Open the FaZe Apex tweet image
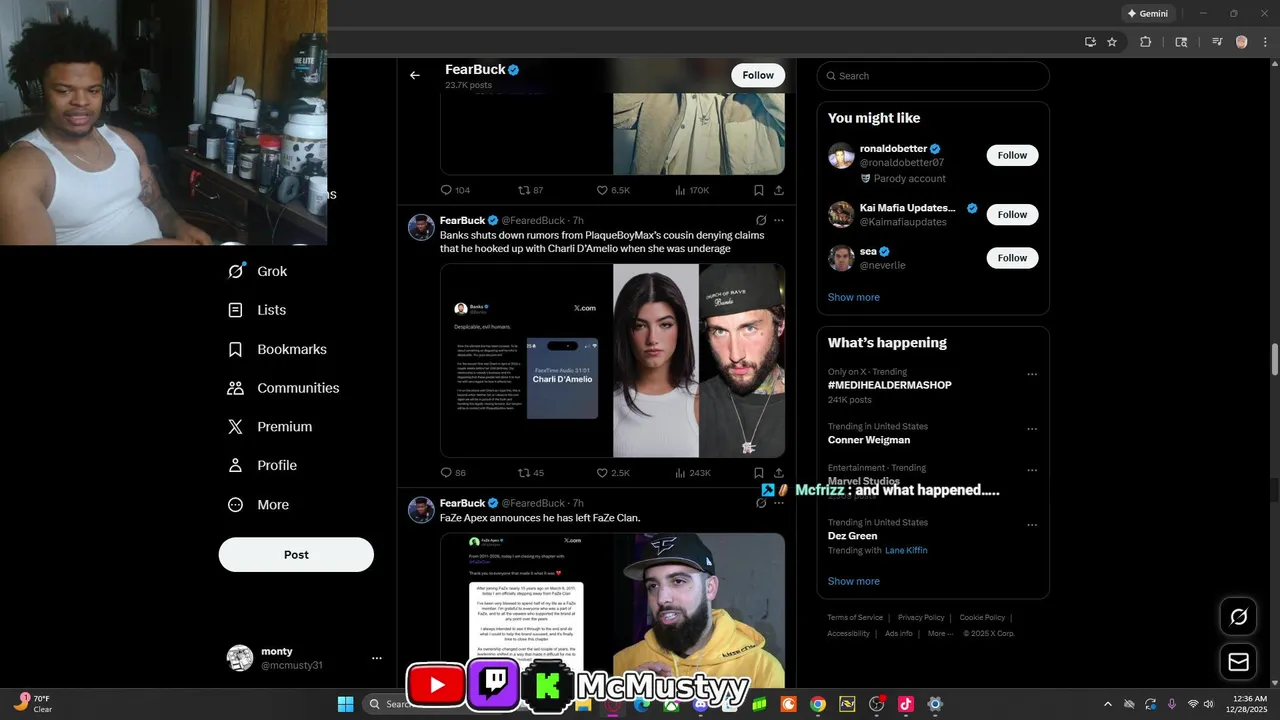 [612, 610]
